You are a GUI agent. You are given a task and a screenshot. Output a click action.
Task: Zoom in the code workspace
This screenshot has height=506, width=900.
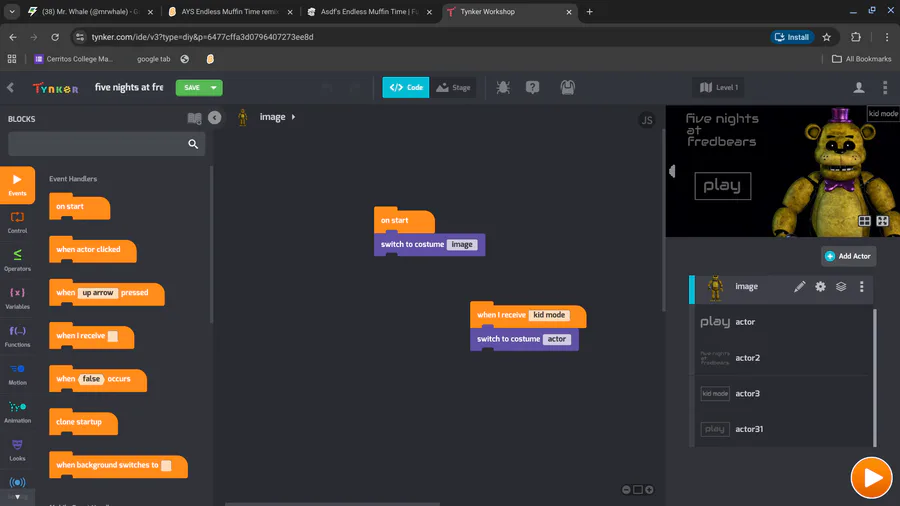(649, 489)
